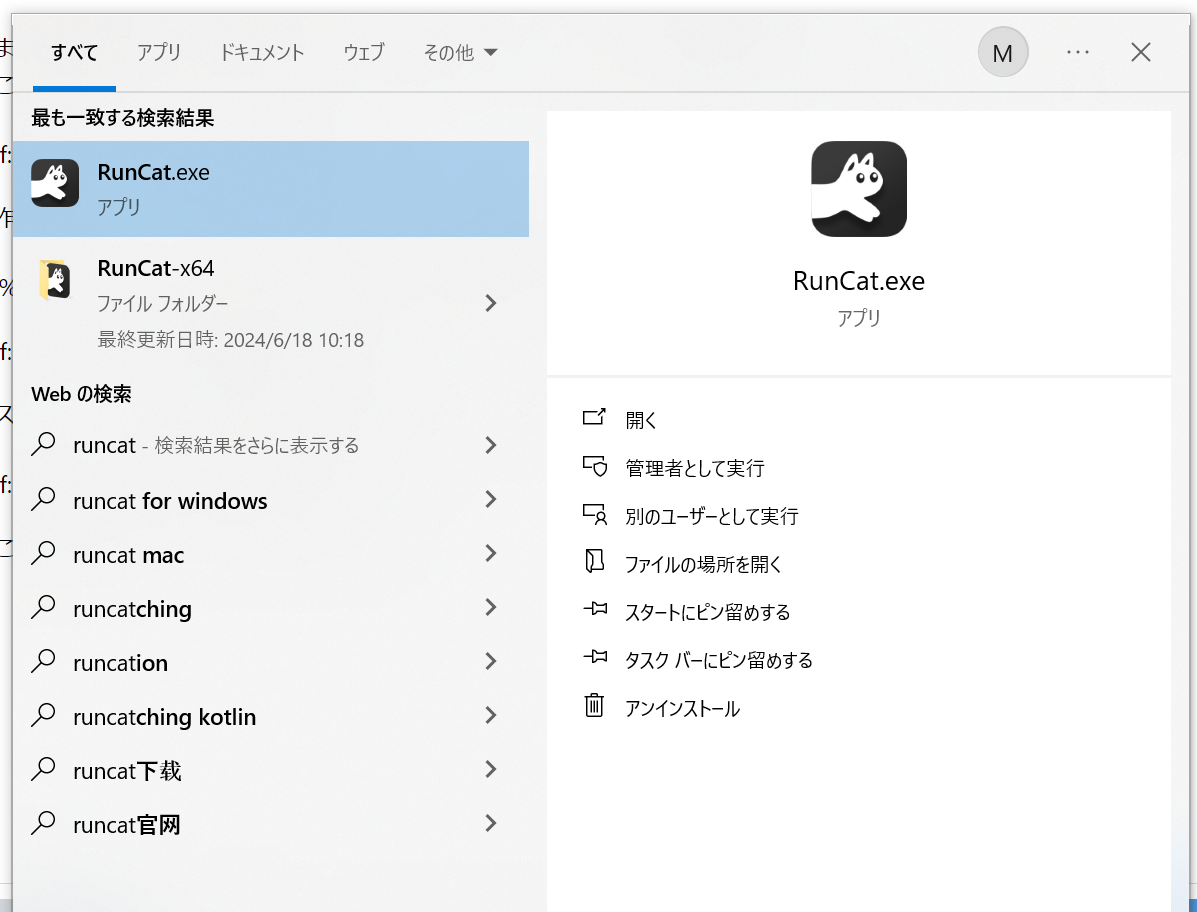Click the magnifier icon beside "runcatching"
The image size is (1197, 912).
tap(44, 607)
